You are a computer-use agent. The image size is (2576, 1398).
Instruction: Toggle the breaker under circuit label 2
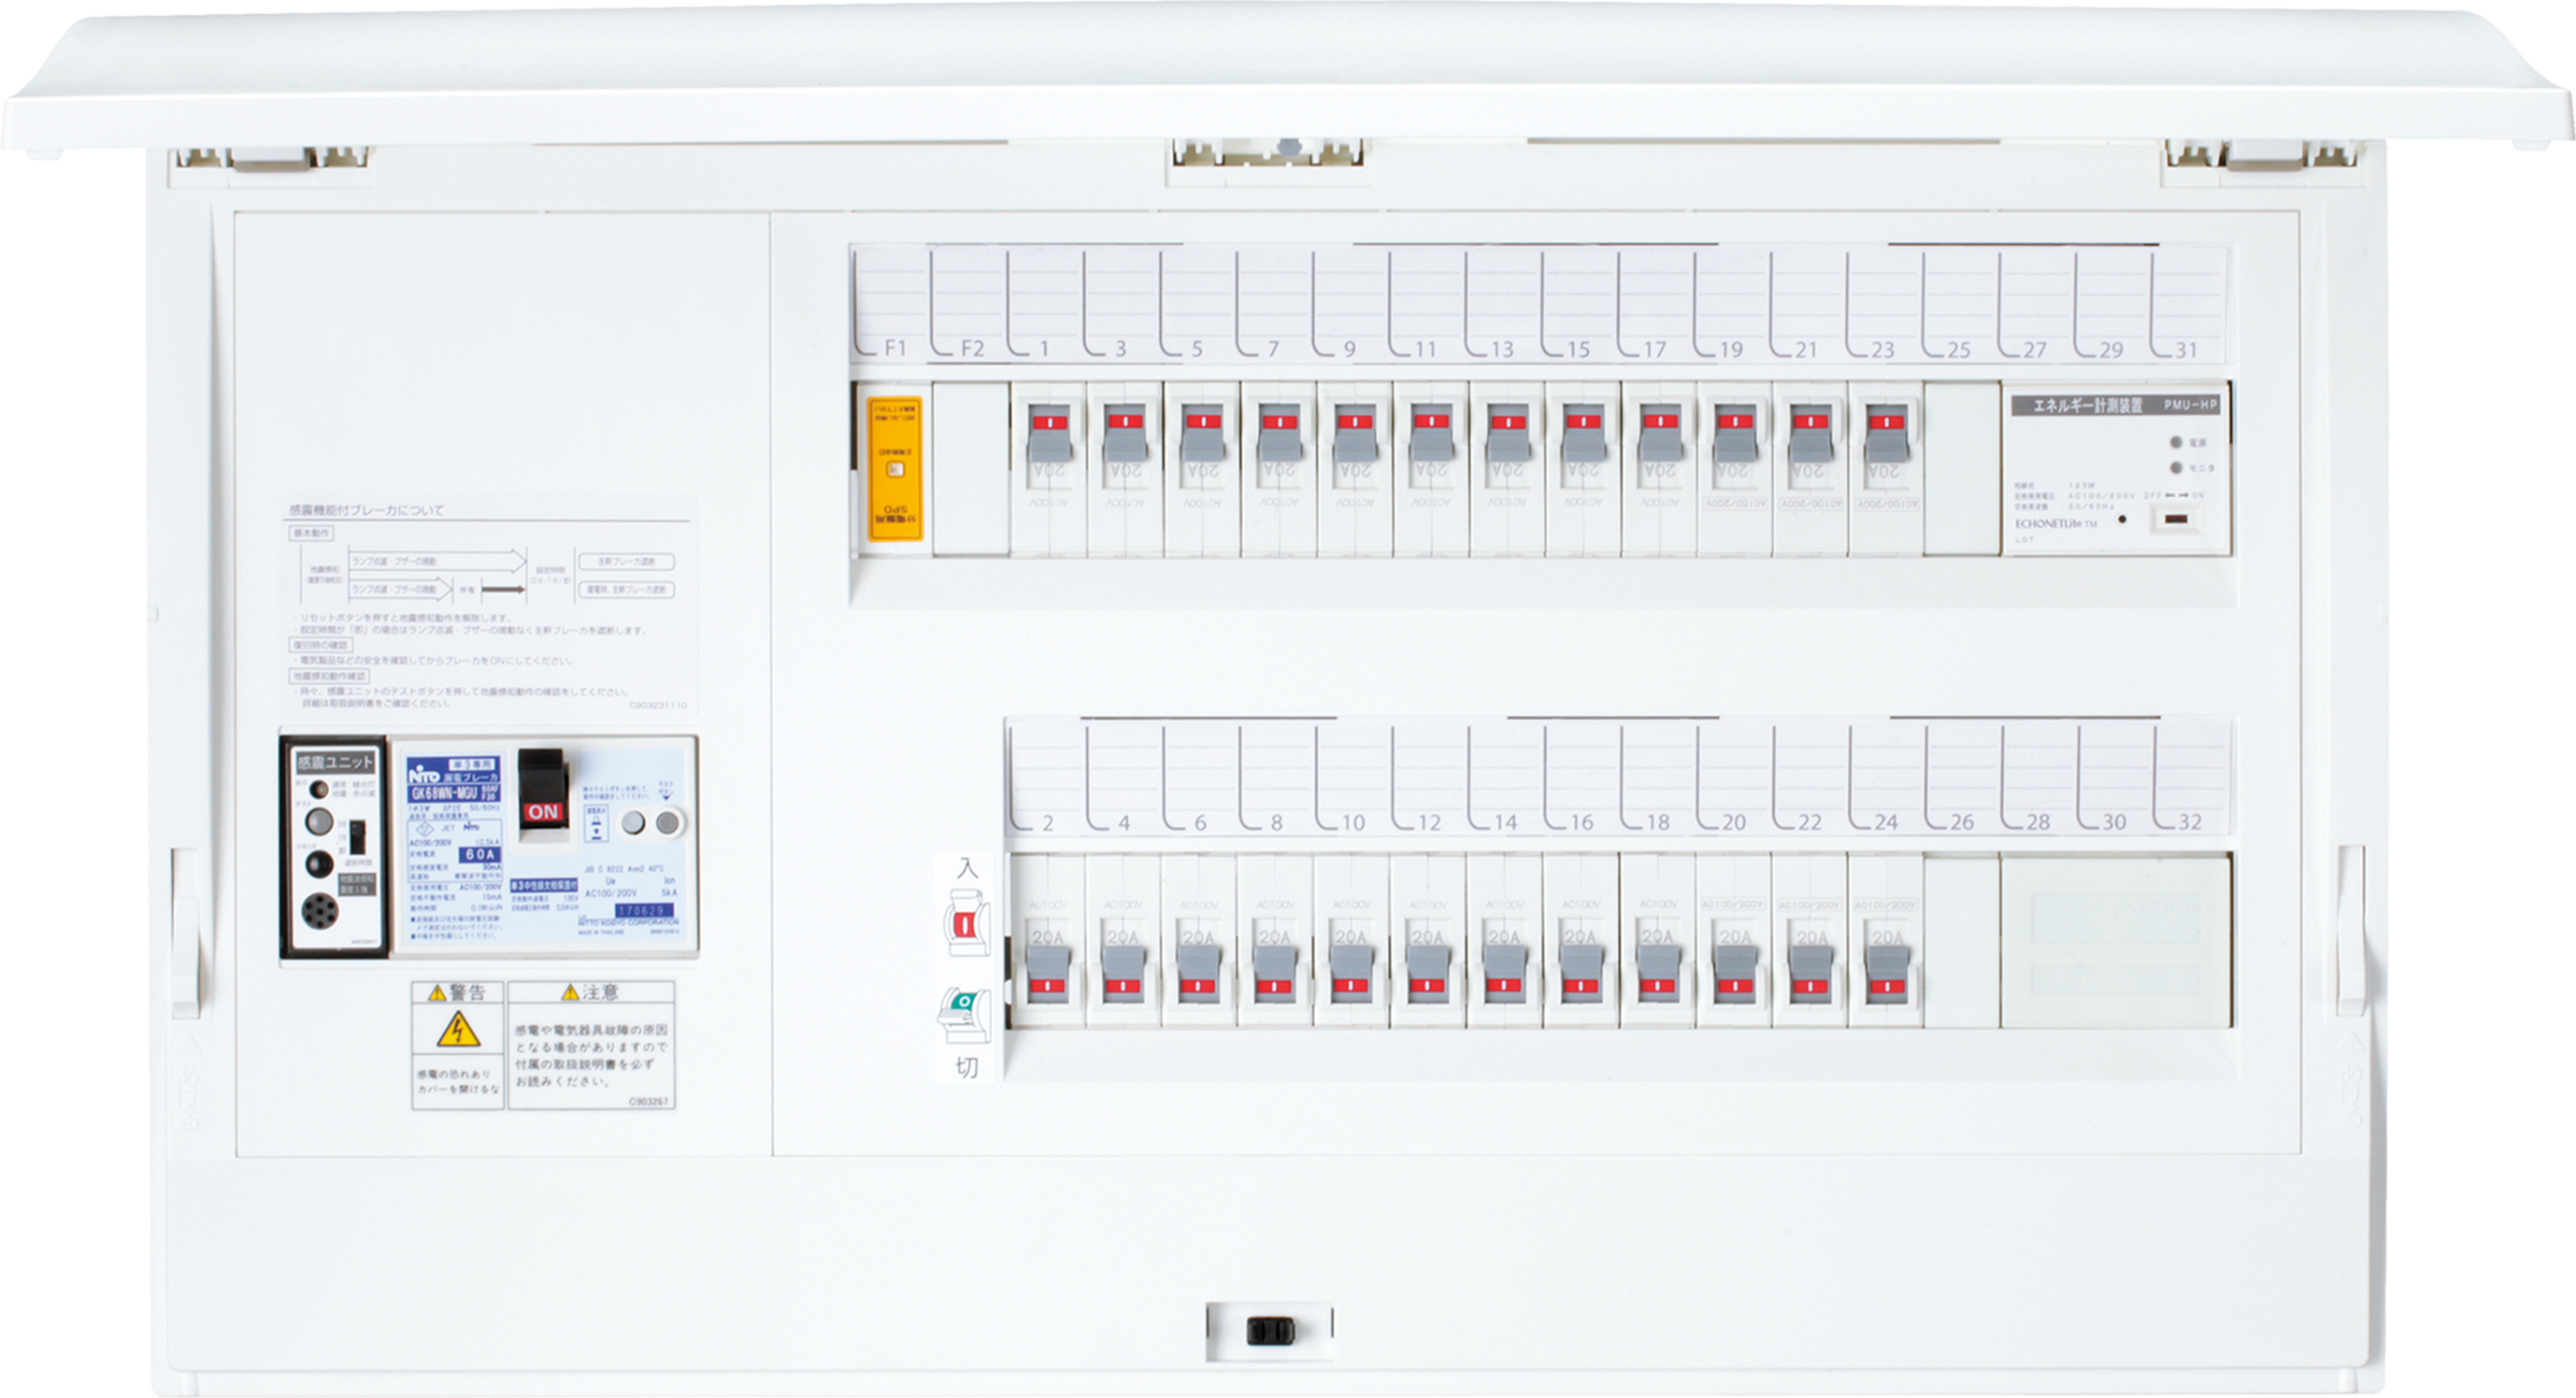[x=1048, y=974]
